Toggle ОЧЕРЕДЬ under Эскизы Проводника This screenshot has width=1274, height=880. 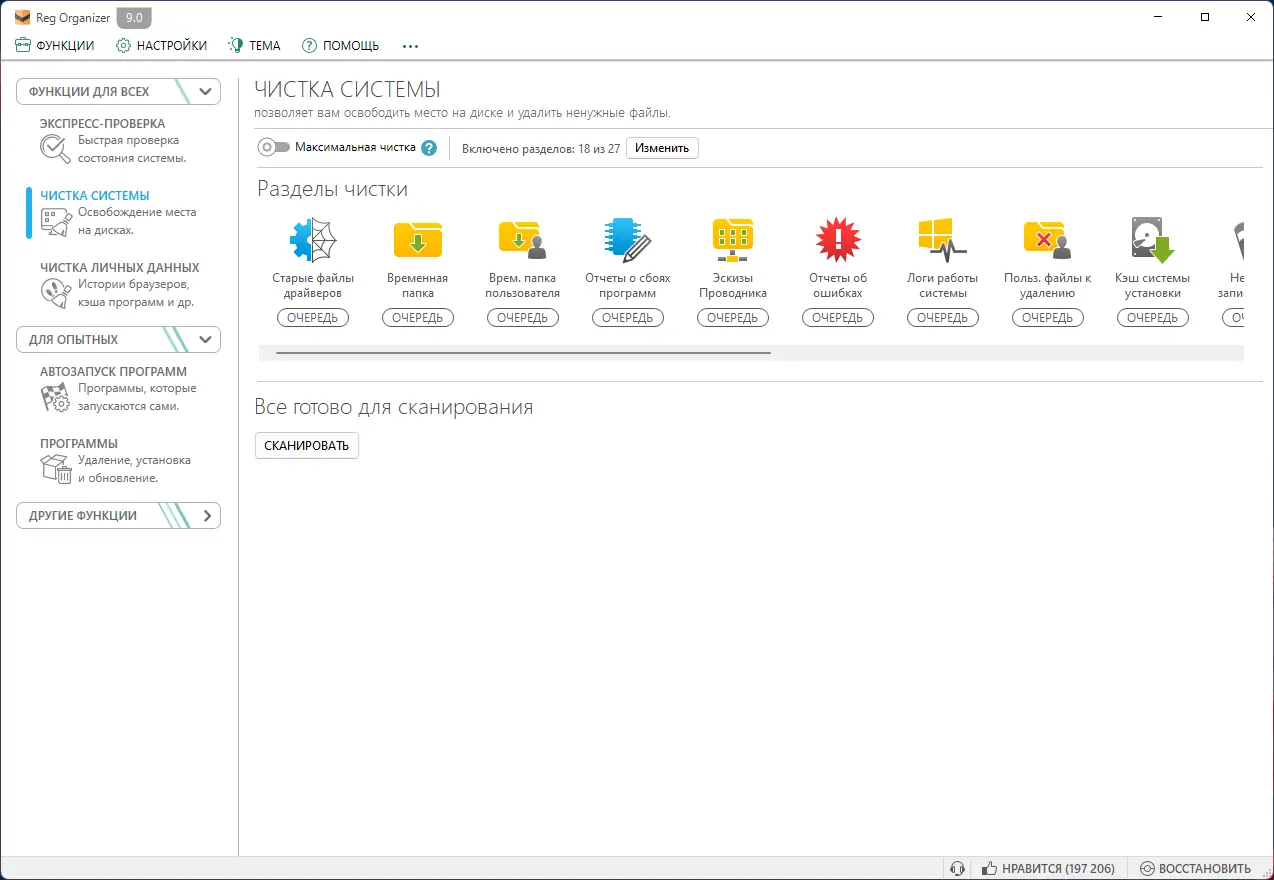(733, 317)
